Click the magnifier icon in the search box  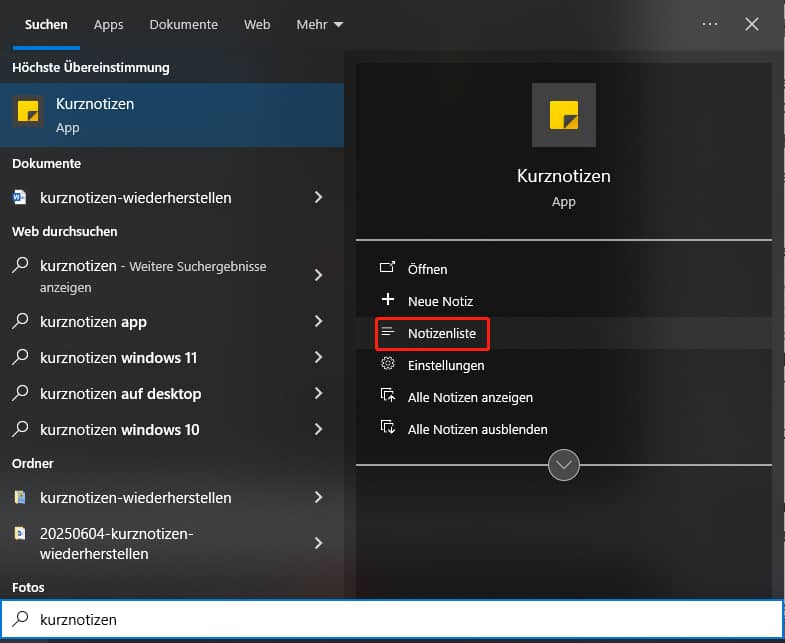[20, 619]
